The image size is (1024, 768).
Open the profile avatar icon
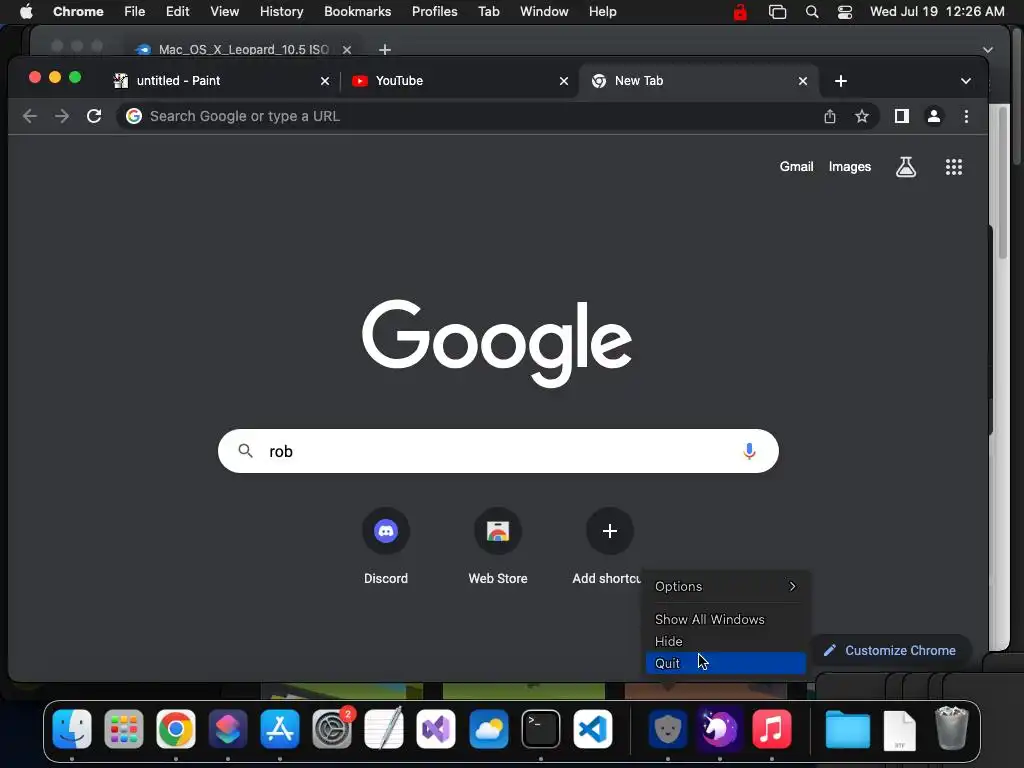[934, 116]
